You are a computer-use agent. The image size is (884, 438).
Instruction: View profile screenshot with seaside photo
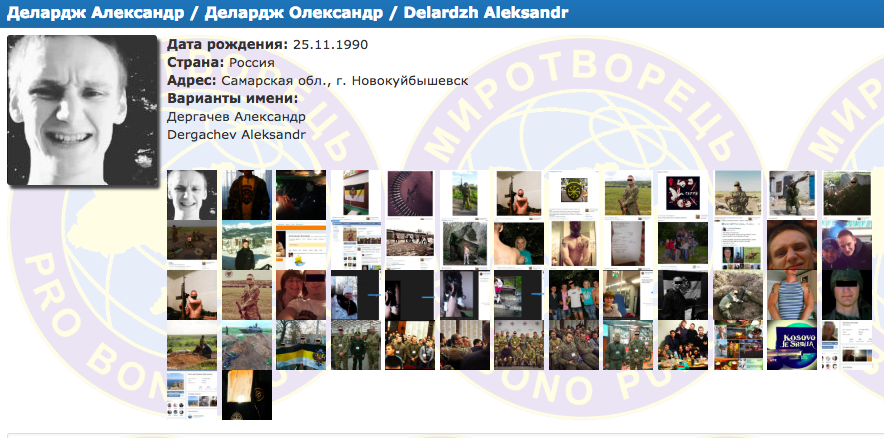click(x=192, y=395)
